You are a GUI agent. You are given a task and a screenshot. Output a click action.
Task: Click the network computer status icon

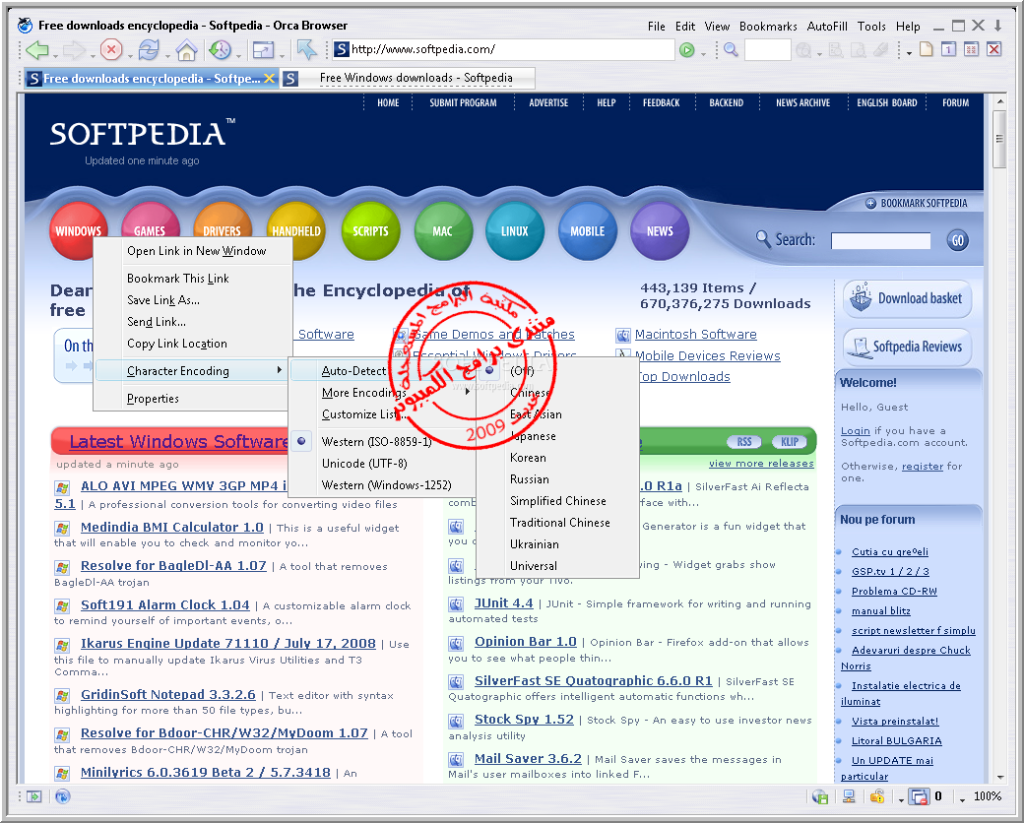pos(849,796)
